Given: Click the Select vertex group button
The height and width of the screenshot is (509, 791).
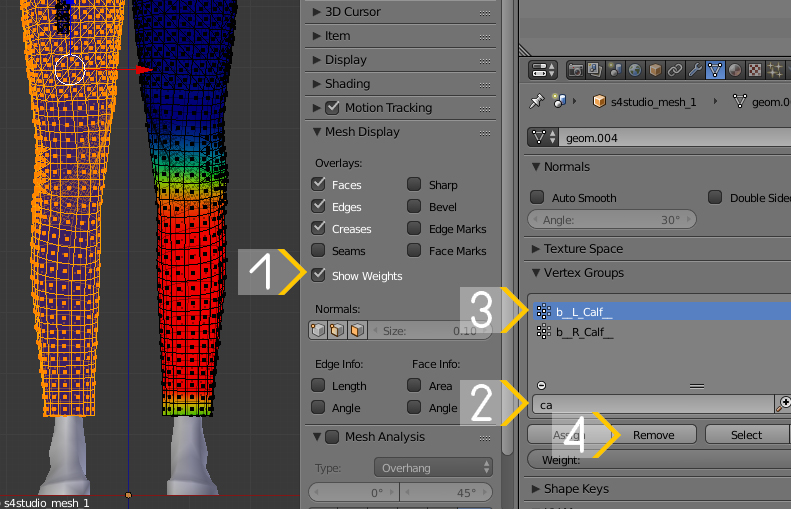Looking at the screenshot, I should 747,435.
